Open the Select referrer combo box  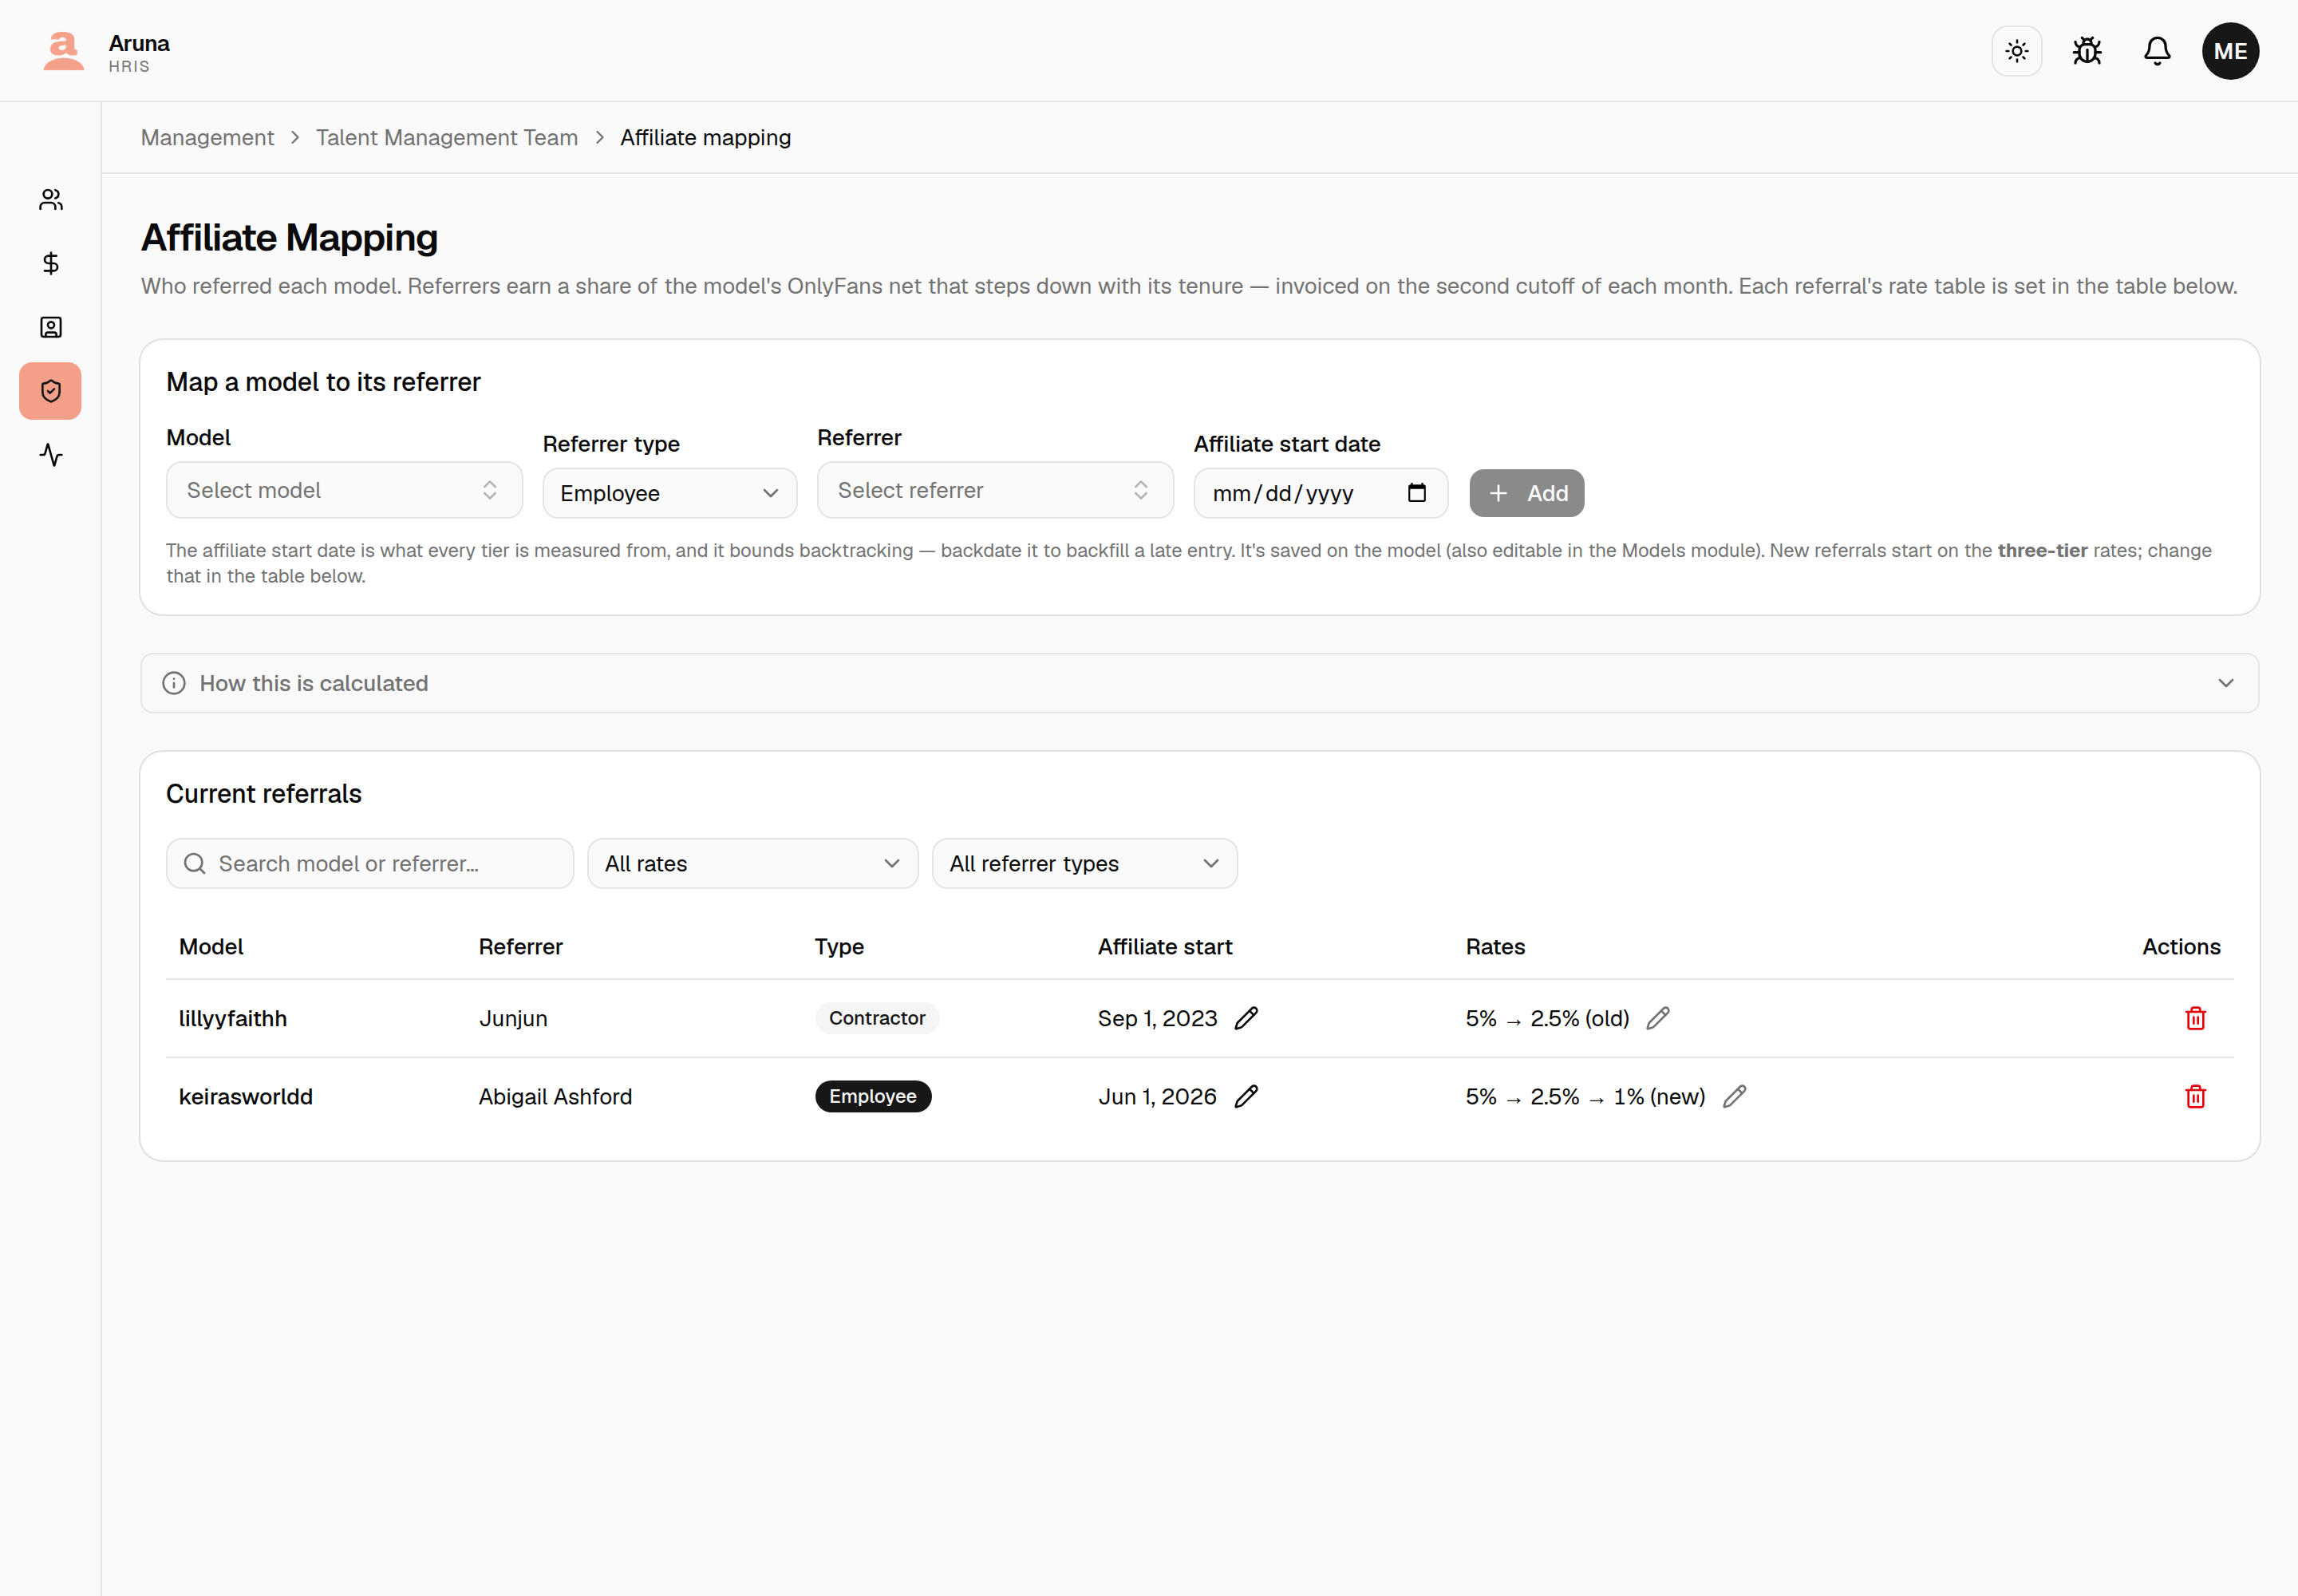click(x=995, y=490)
